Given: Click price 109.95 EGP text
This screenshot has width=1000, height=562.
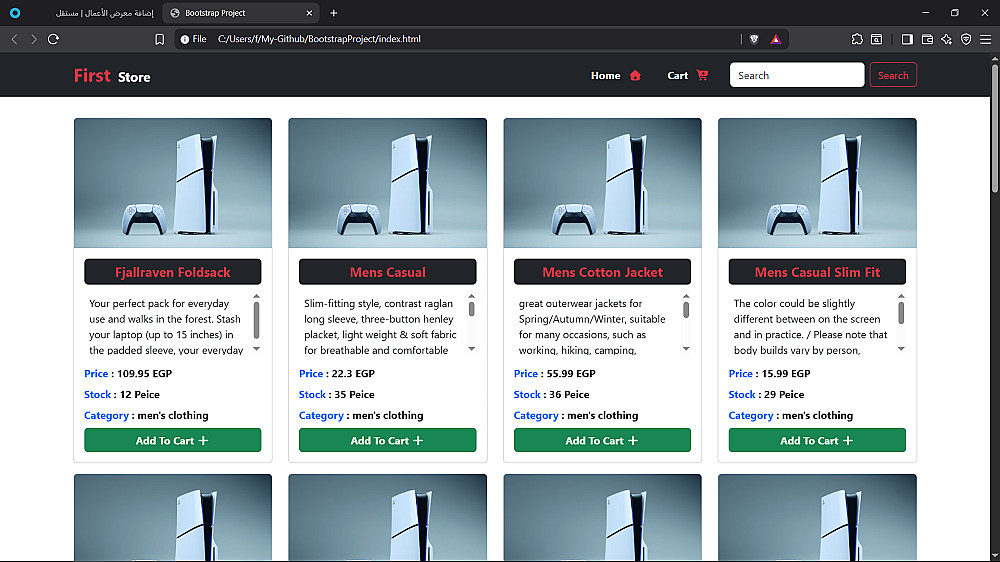Looking at the screenshot, I should [x=128, y=373].
